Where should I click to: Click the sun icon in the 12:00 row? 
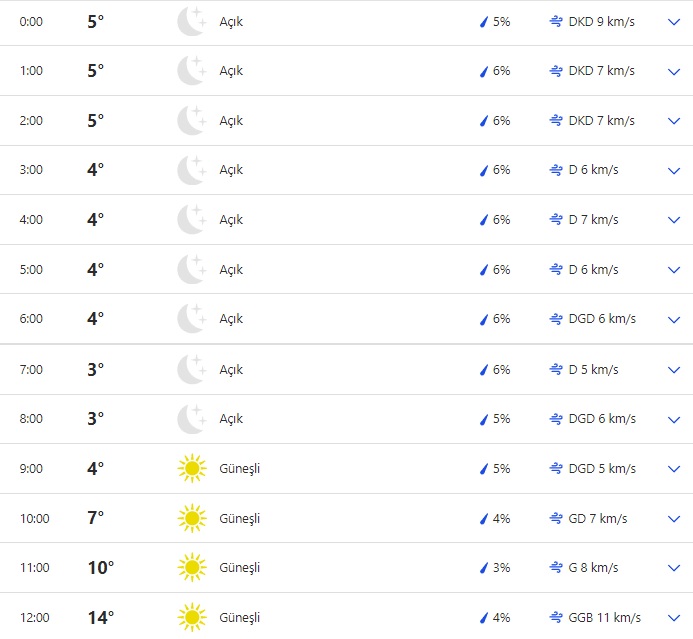(191, 617)
